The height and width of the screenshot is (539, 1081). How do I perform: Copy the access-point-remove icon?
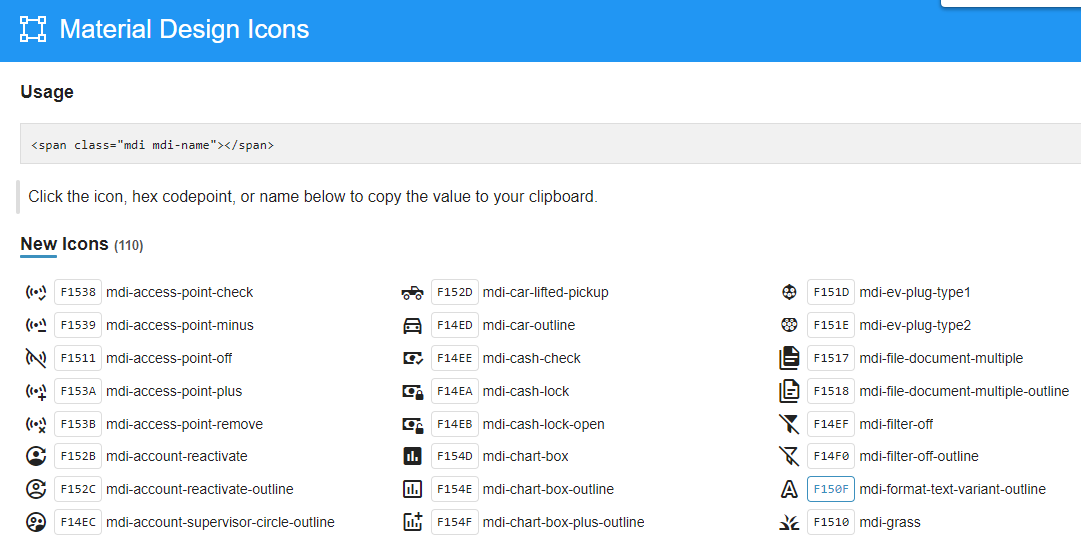[x=36, y=424]
